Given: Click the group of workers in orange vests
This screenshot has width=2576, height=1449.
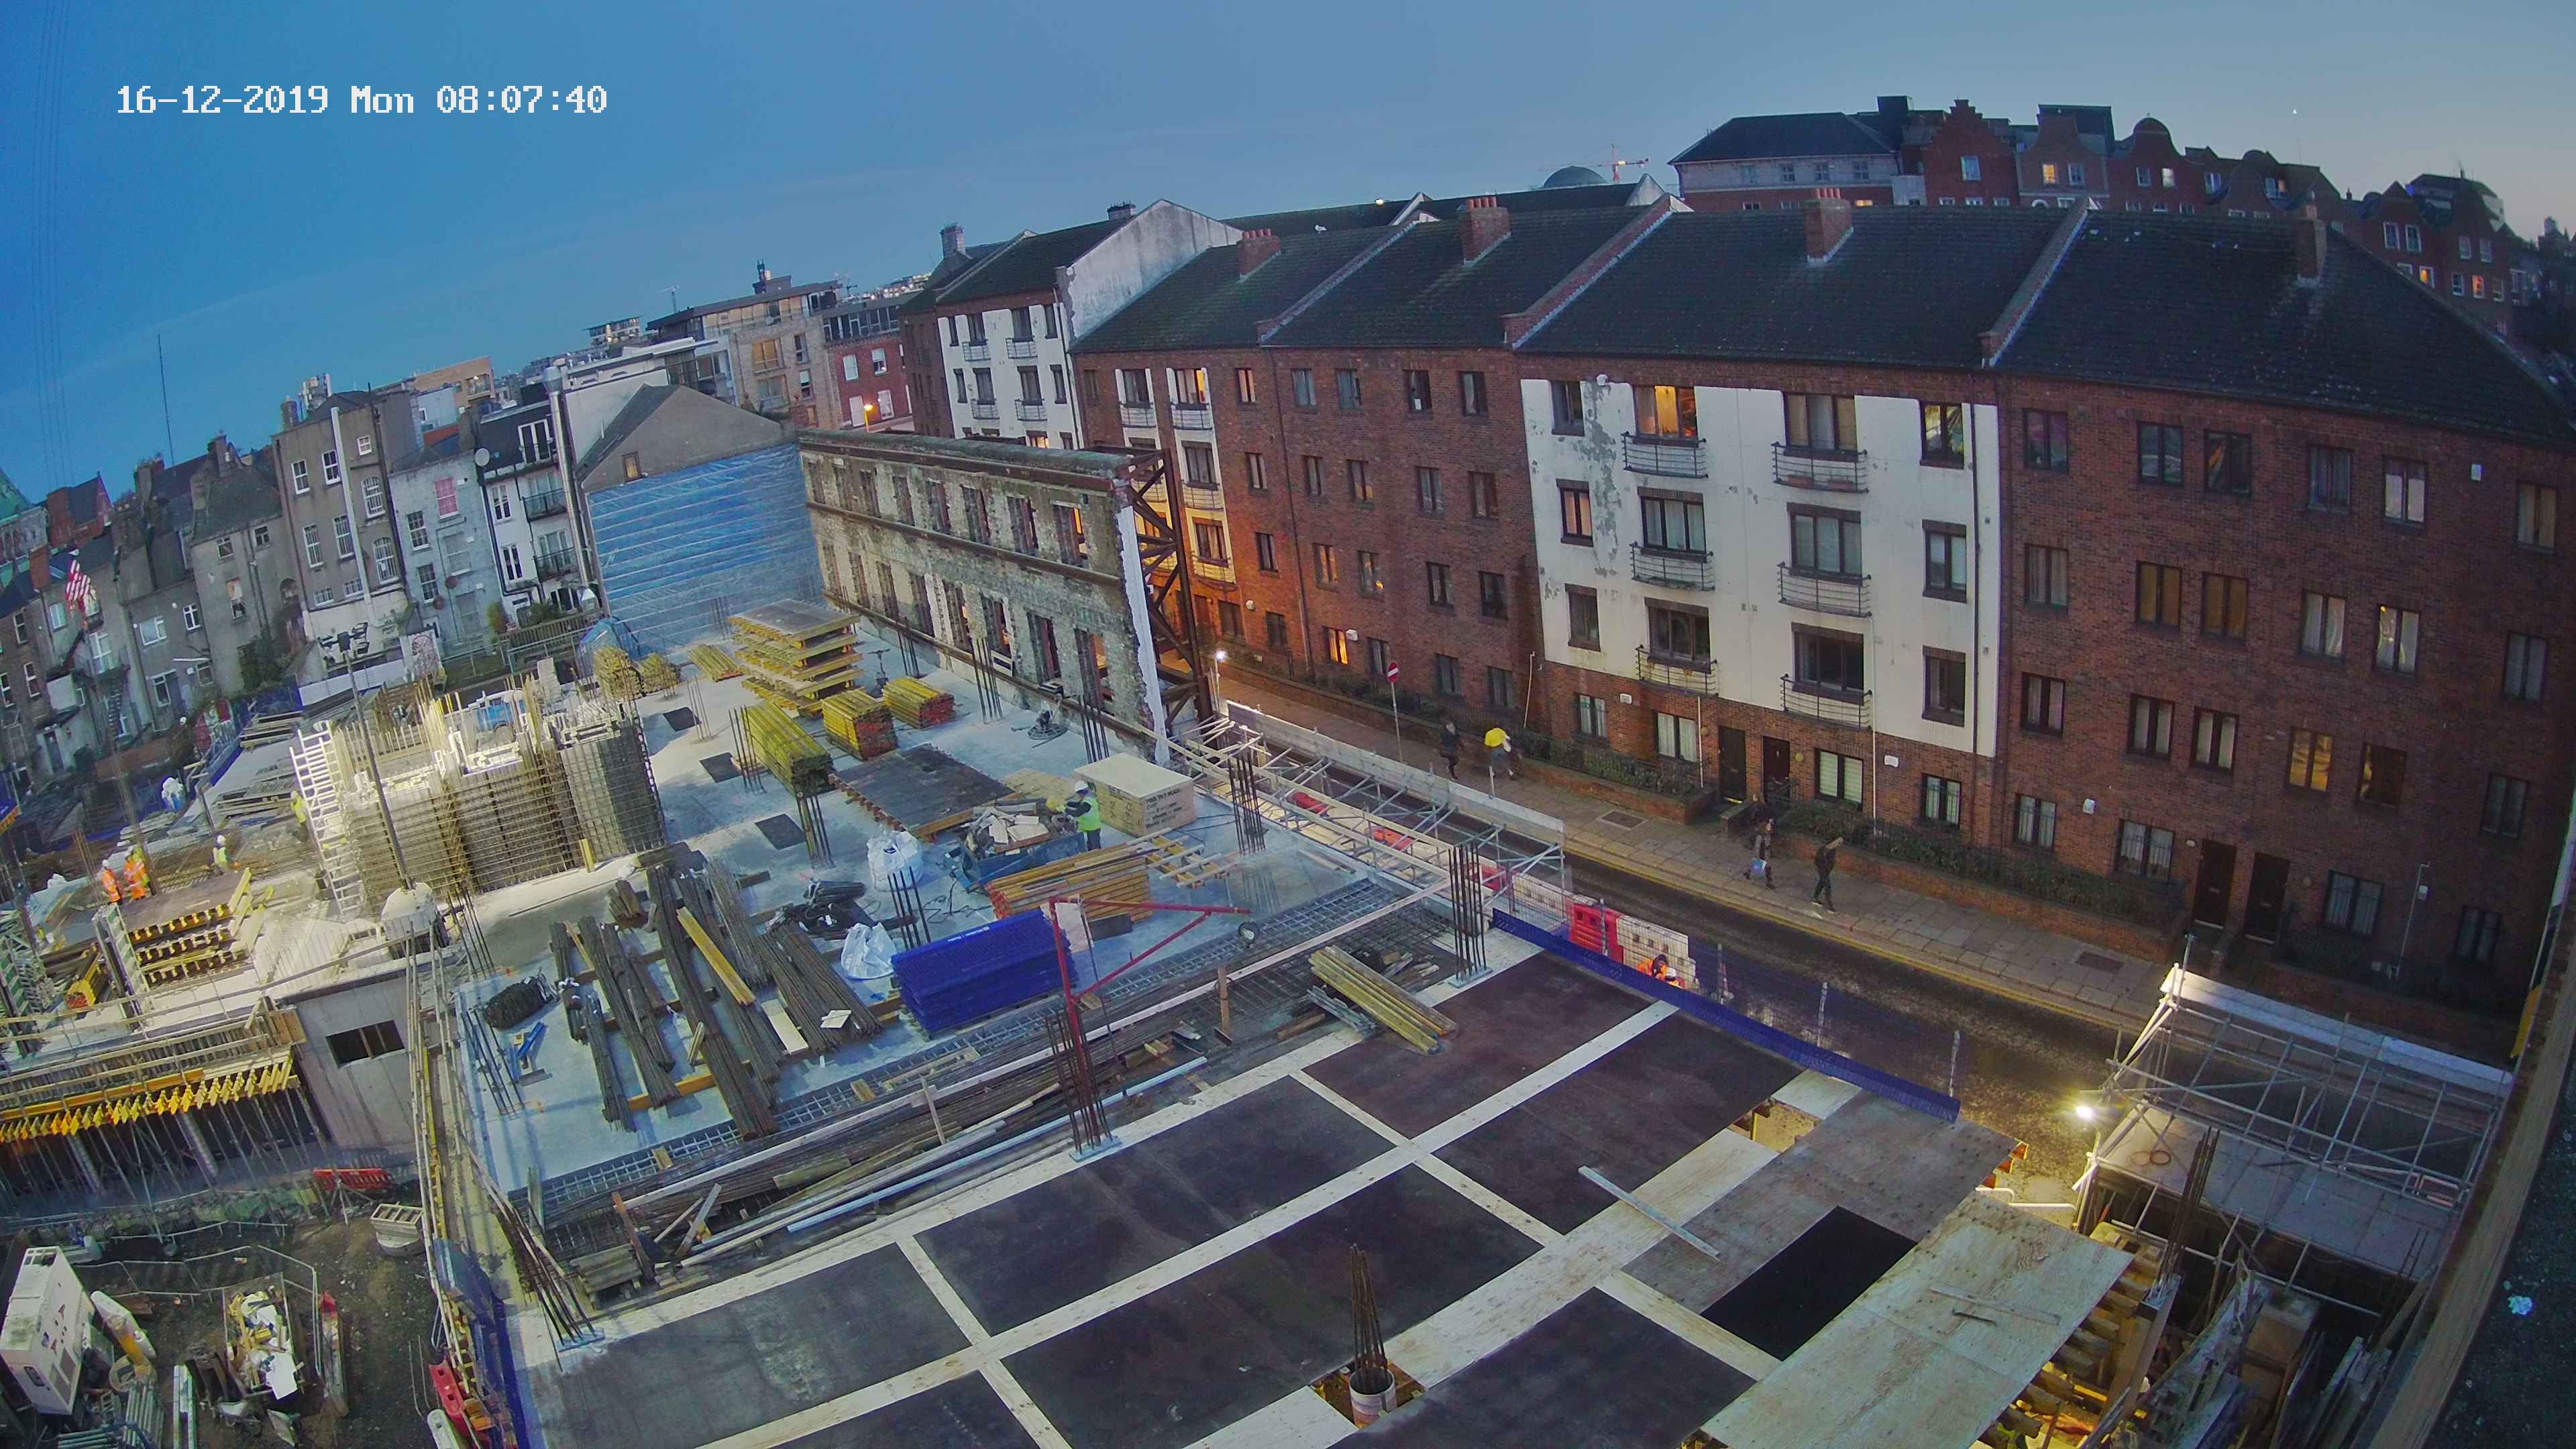Looking at the screenshot, I should click(125, 876).
